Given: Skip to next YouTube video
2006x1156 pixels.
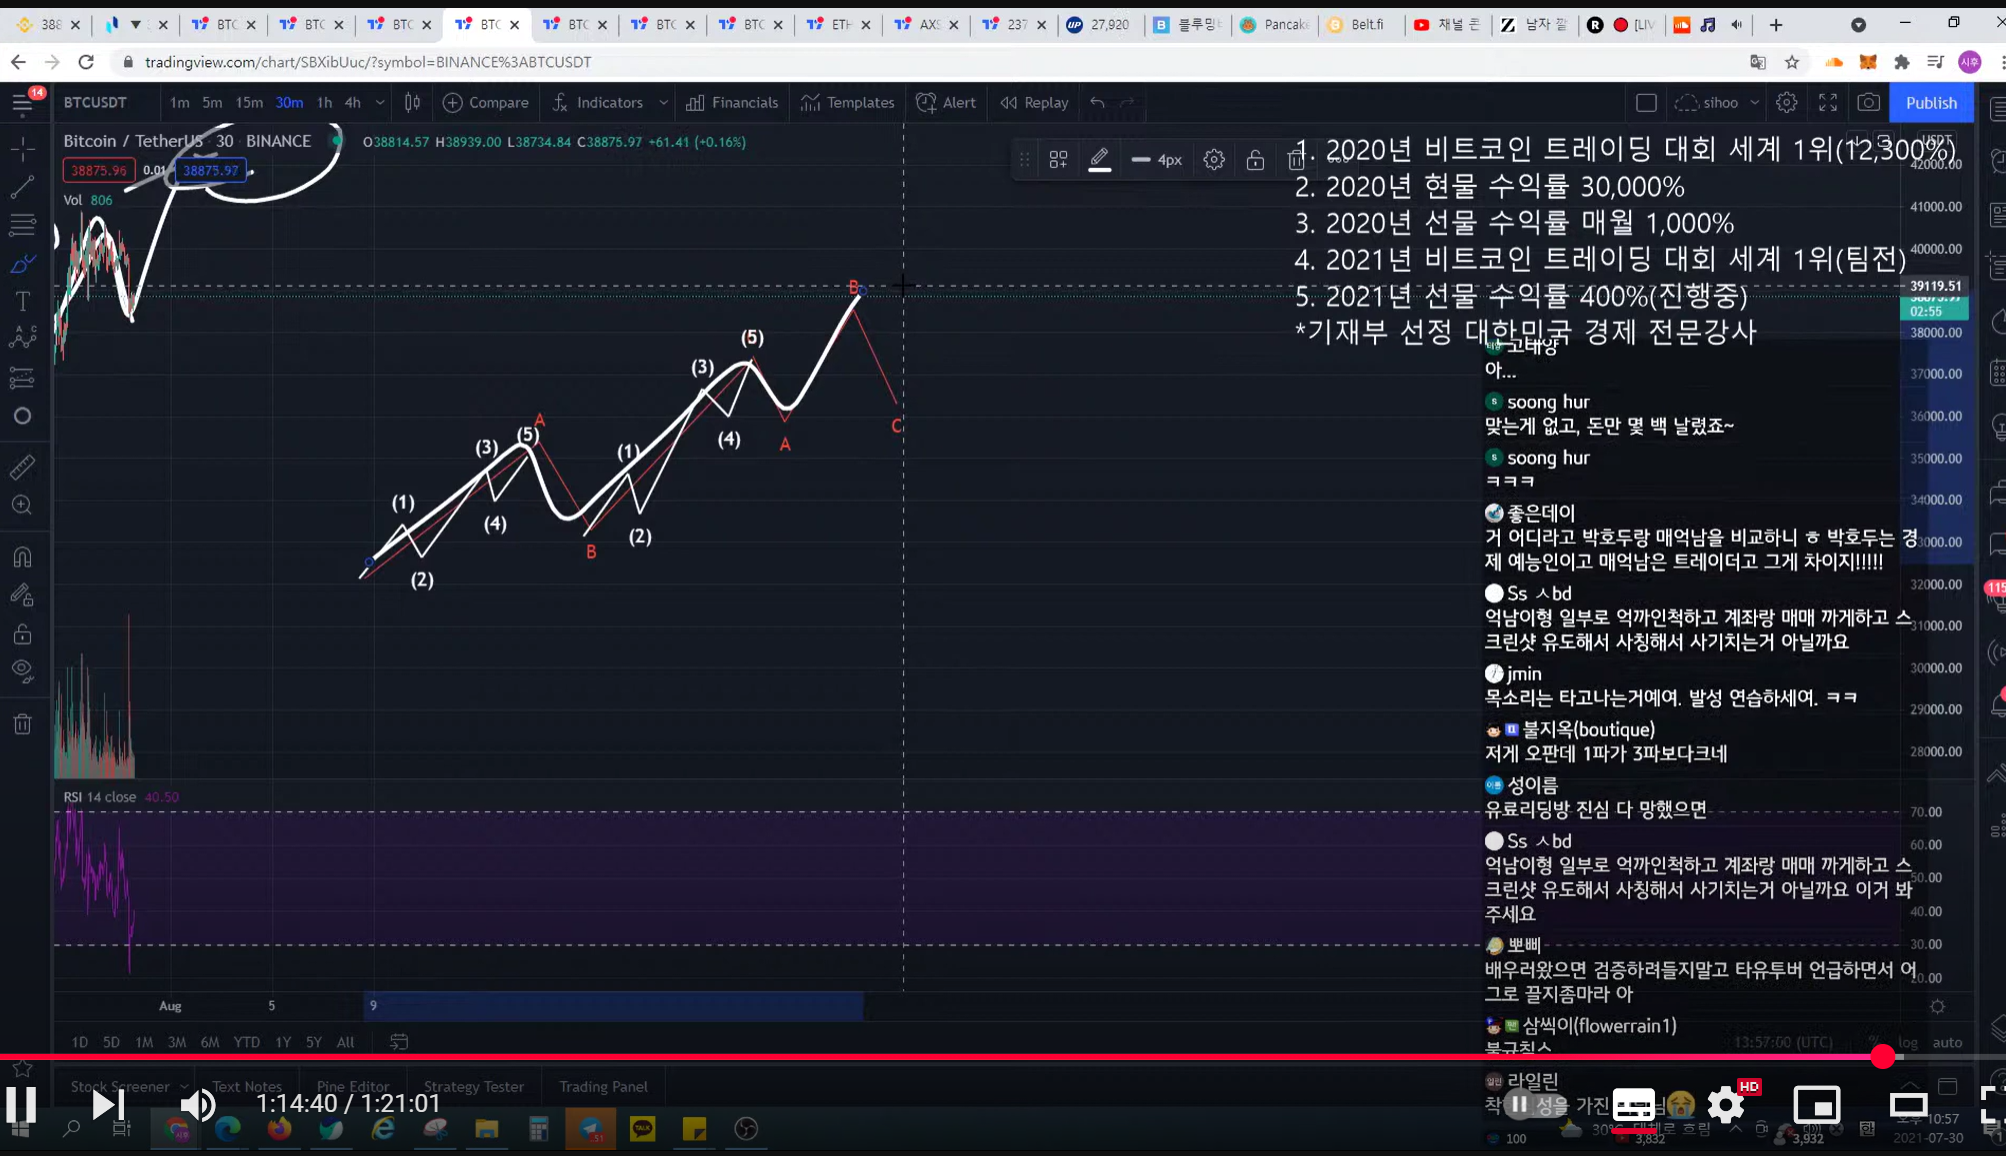Looking at the screenshot, I should coord(107,1104).
